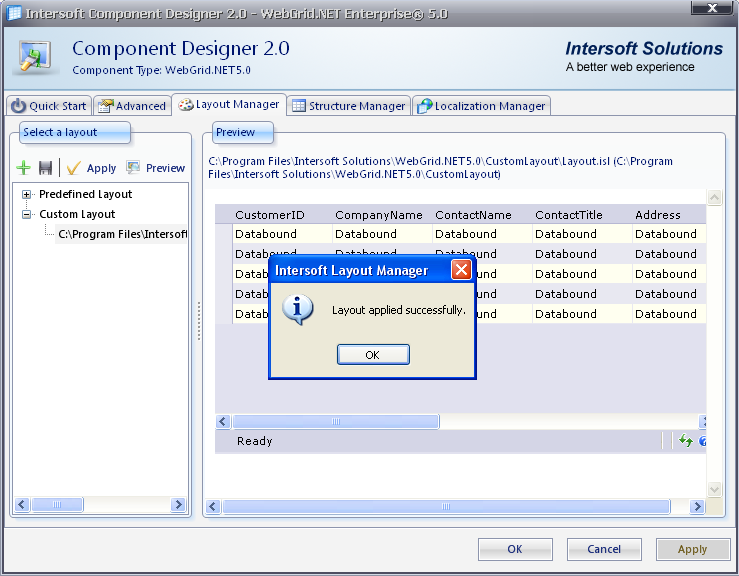The image size is (739, 576).
Task: Click the Apply checkmark in layout toolbar
Action: pyautogui.click(x=91, y=168)
